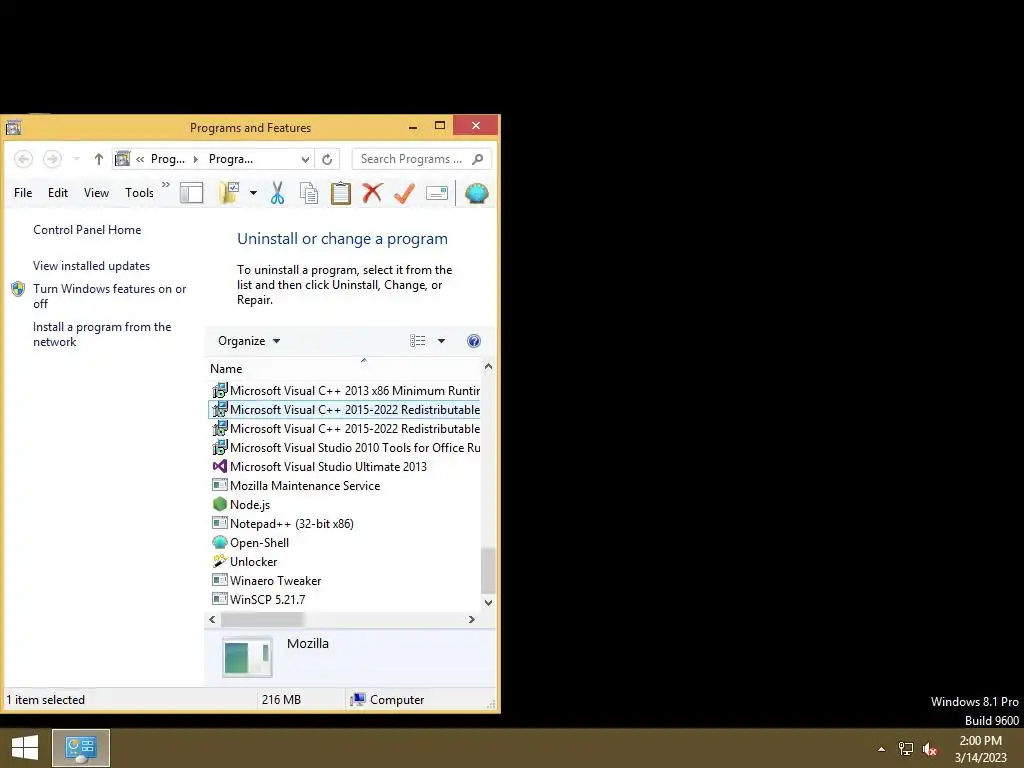Click the Cut scissors toolbar icon
Viewport: 1024px width, 768px height.
pos(278,193)
